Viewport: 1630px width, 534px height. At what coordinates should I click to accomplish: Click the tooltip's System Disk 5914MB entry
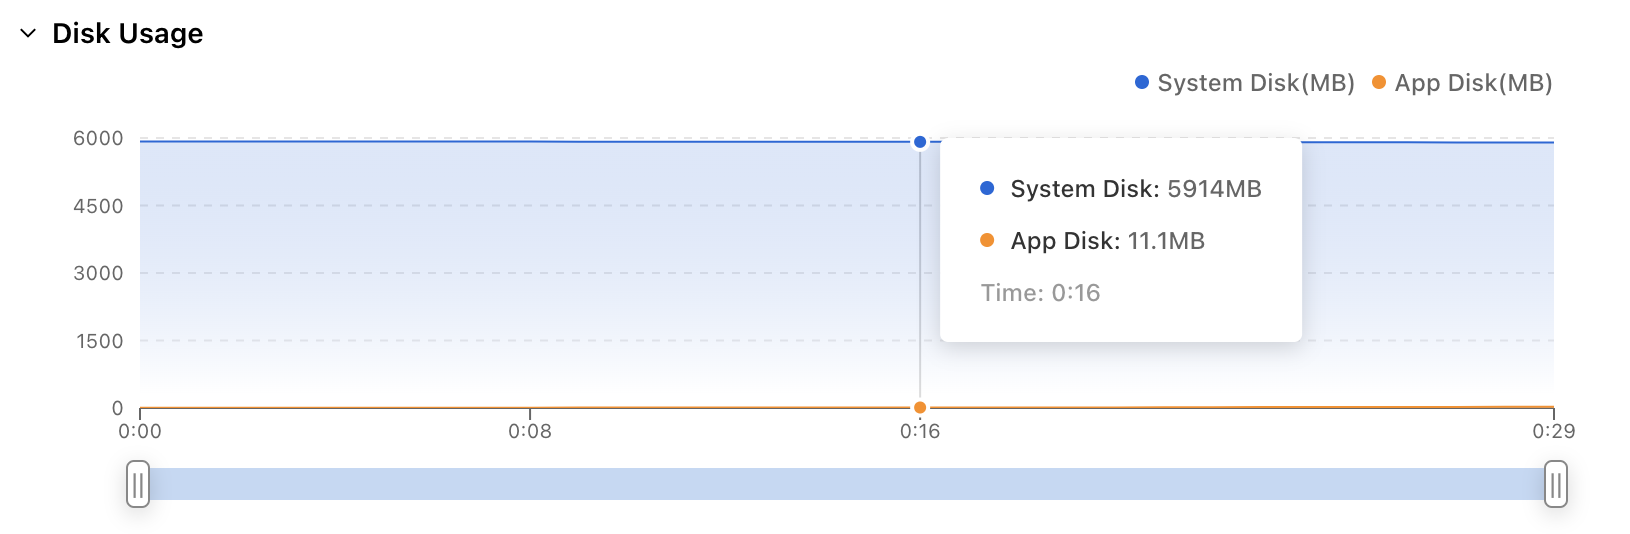point(1135,189)
